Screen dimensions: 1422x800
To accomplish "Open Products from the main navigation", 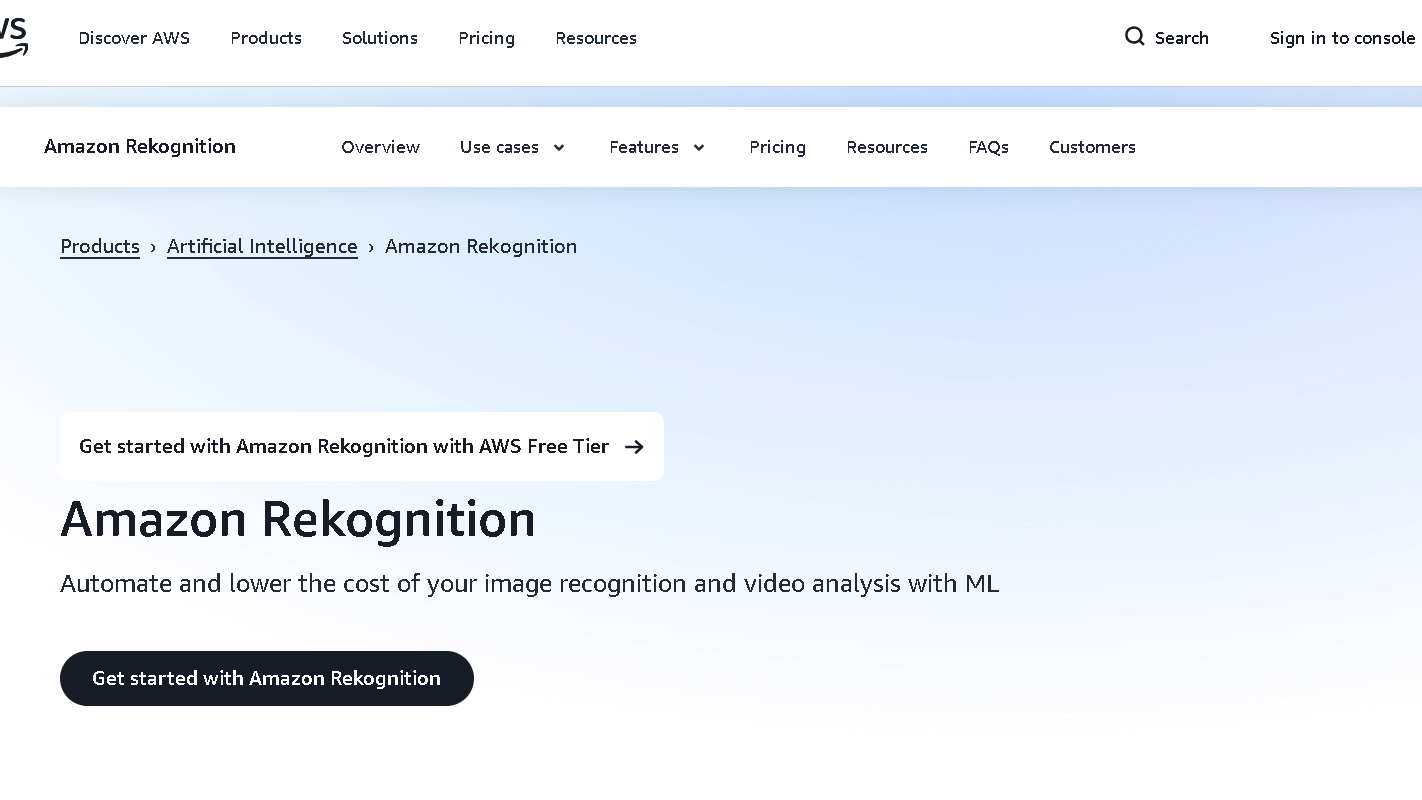I will [x=266, y=38].
